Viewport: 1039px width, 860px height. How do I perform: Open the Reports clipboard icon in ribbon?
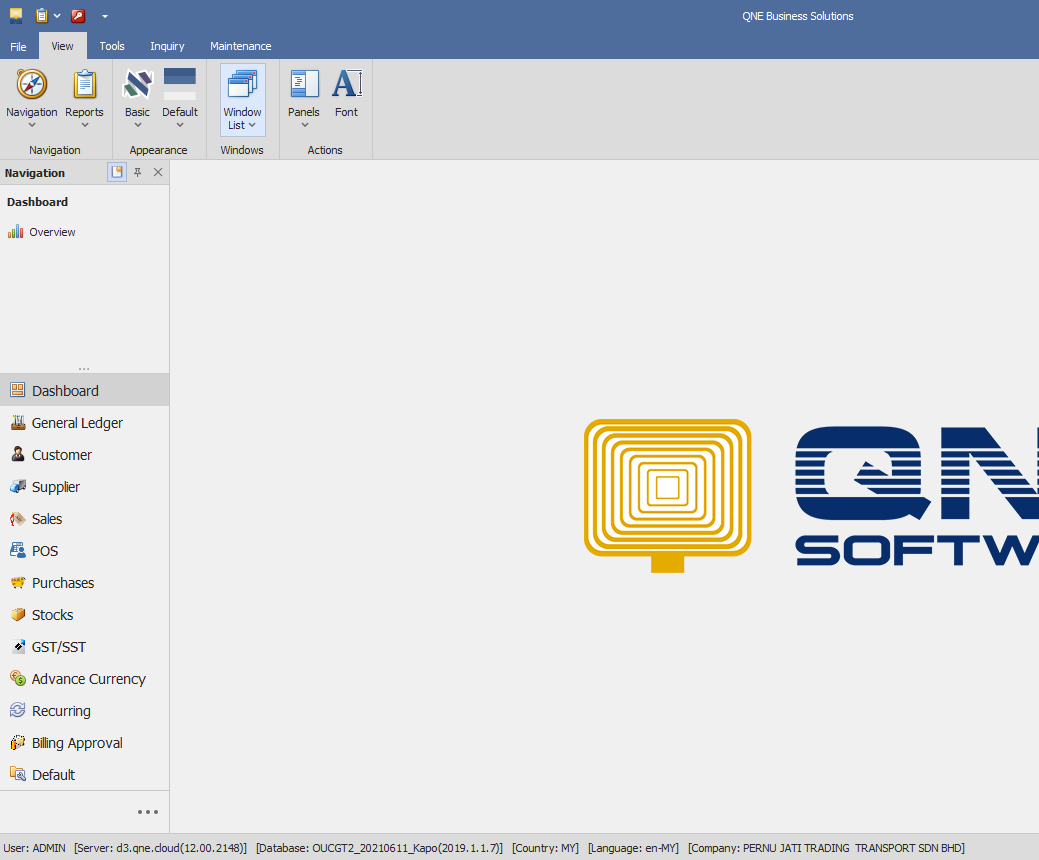(84, 84)
